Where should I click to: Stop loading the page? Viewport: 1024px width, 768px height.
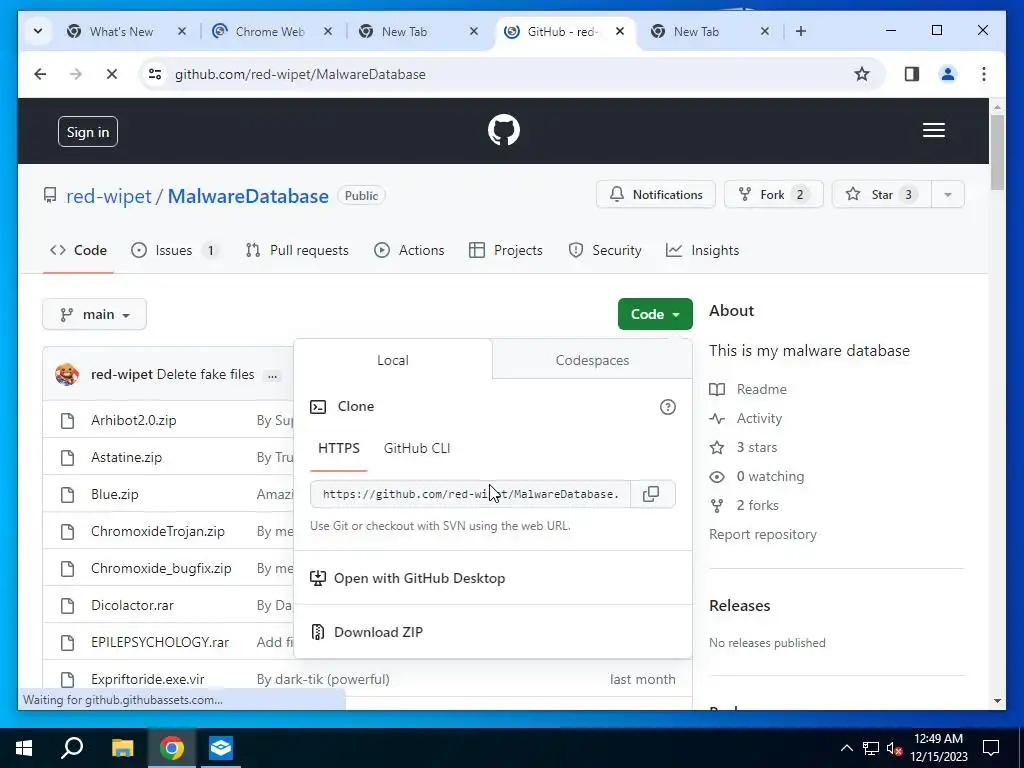112,74
